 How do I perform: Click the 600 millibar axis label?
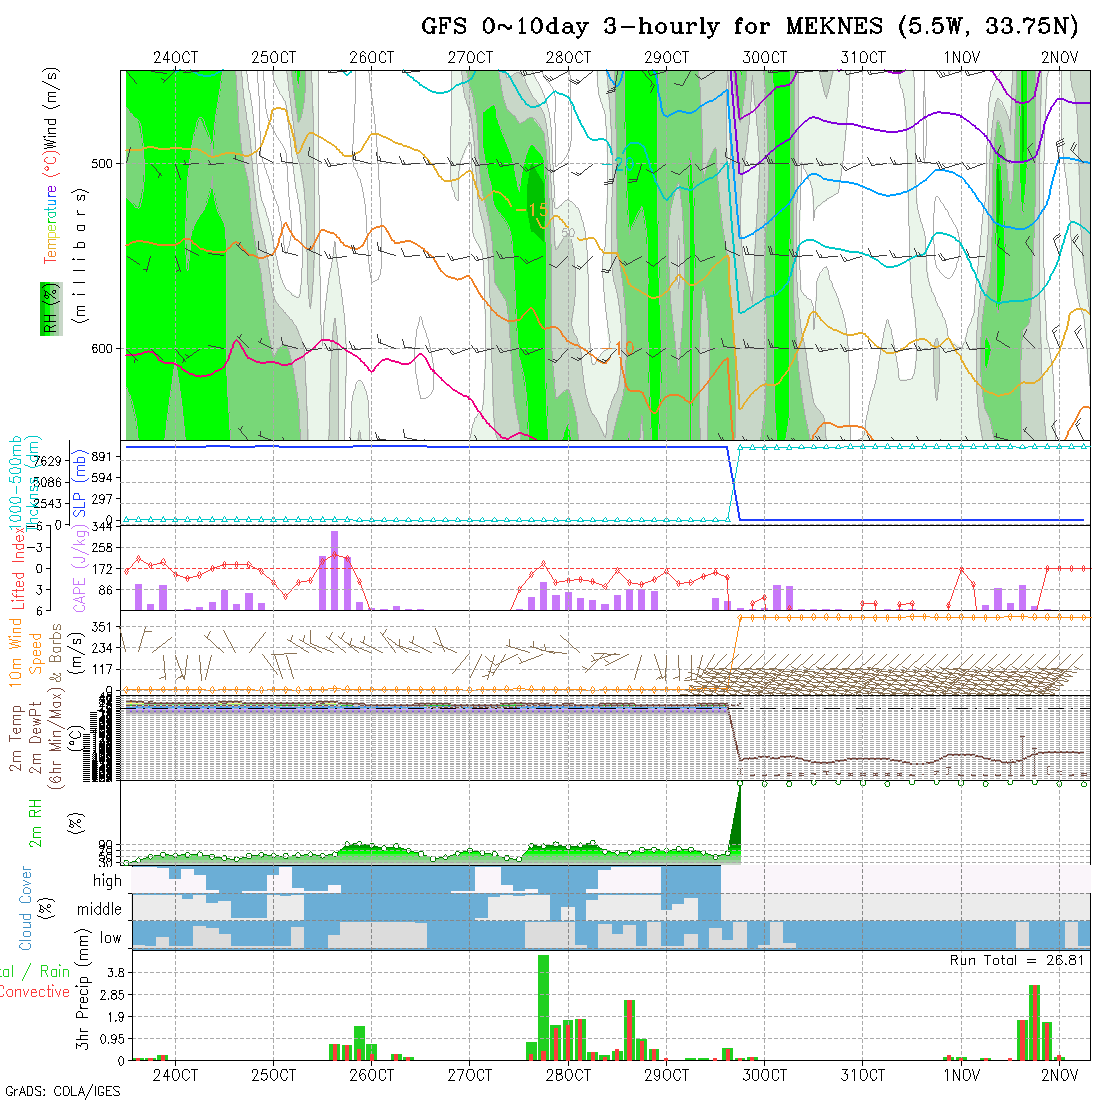(x=106, y=349)
